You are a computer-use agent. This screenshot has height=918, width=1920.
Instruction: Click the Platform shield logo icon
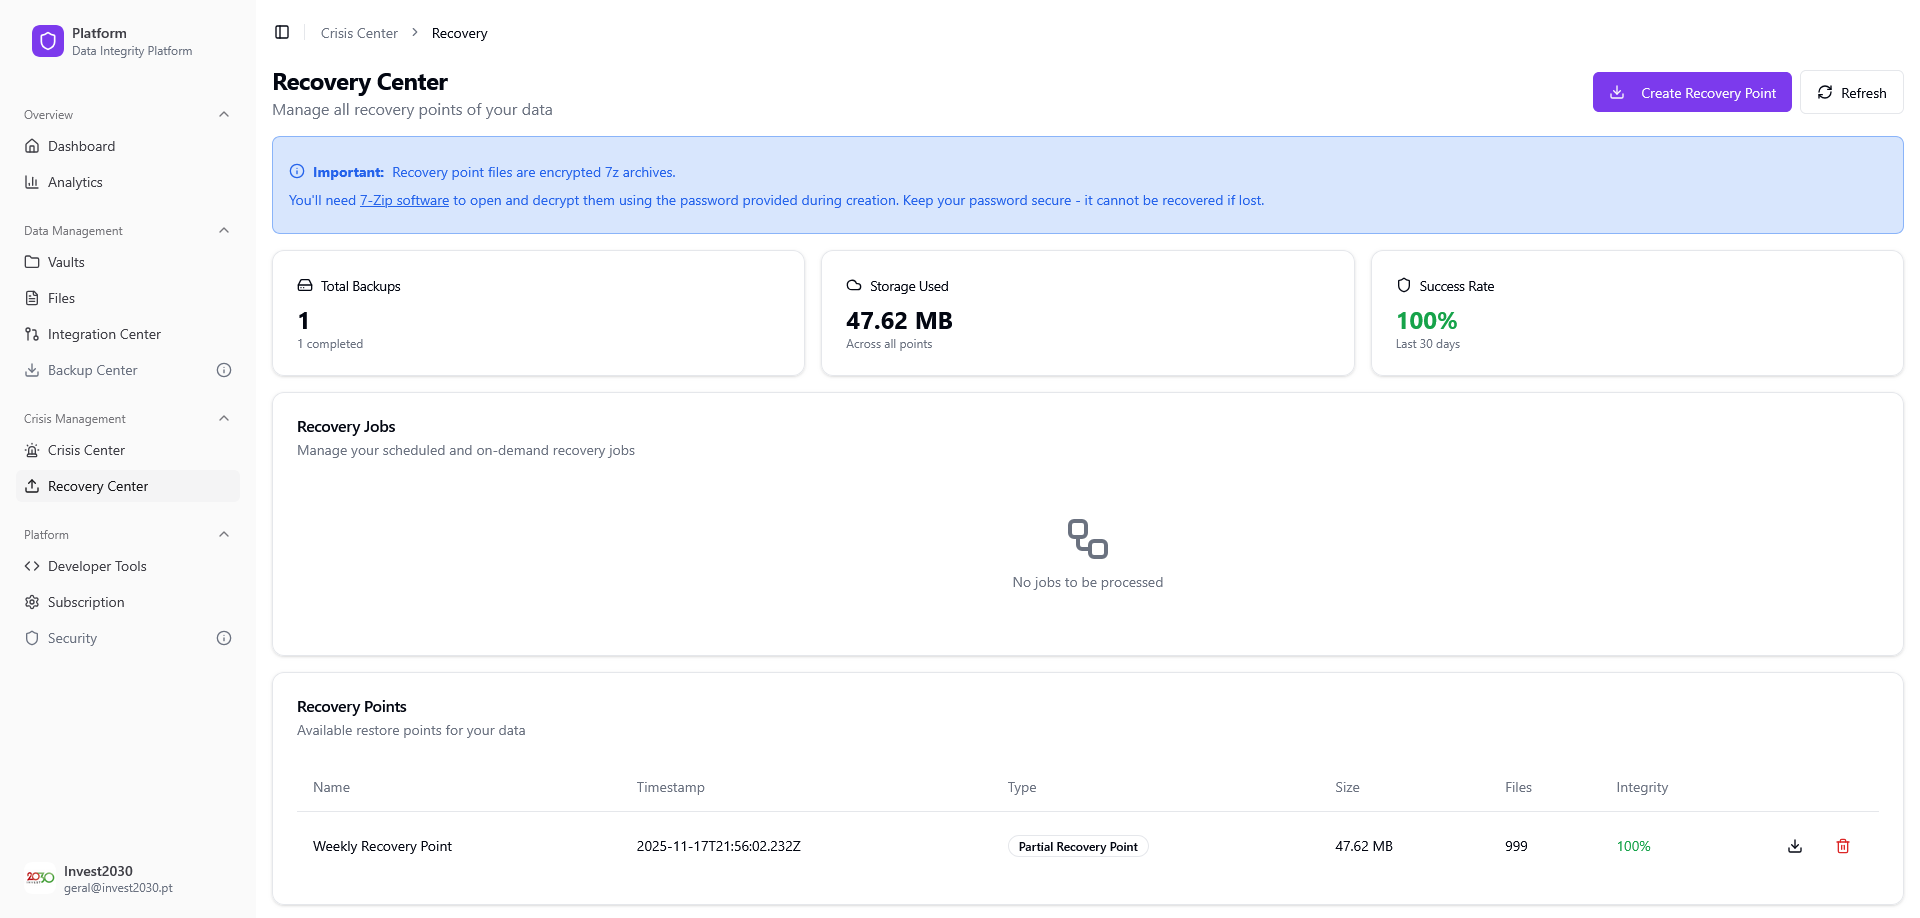(x=48, y=41)
